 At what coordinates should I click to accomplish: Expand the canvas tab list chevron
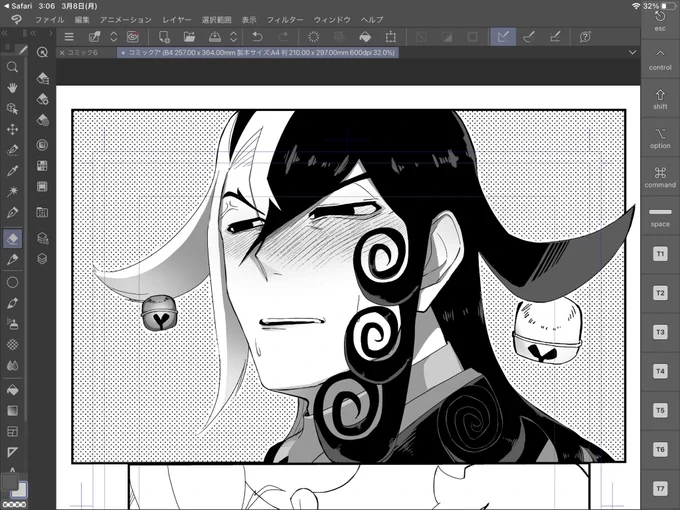click(632, 52)
